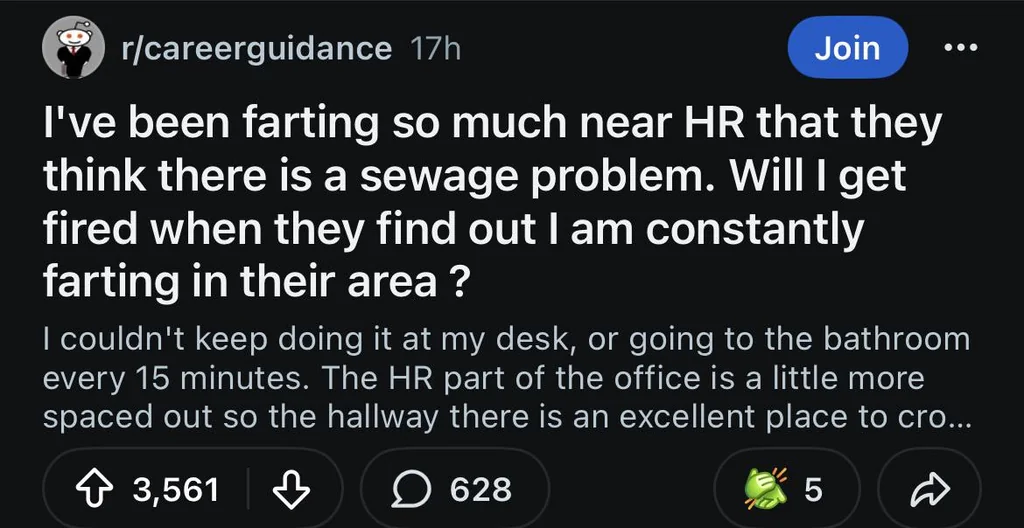
Task: Open the 628 comments count
Action: pos(480,489)
